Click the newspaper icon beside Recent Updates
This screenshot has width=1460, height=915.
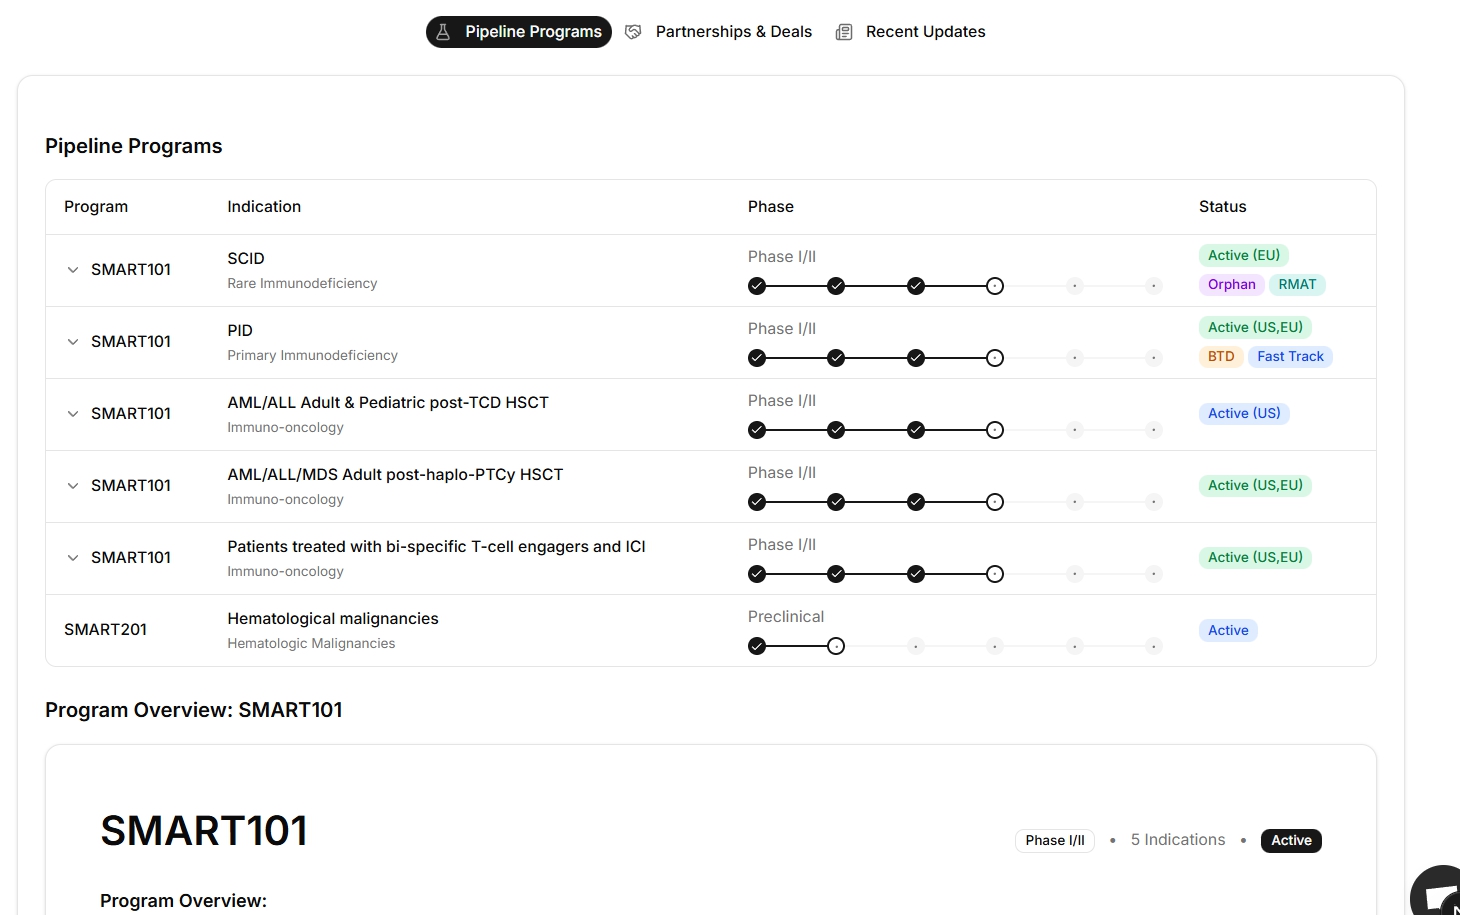(x=844, y=32)
